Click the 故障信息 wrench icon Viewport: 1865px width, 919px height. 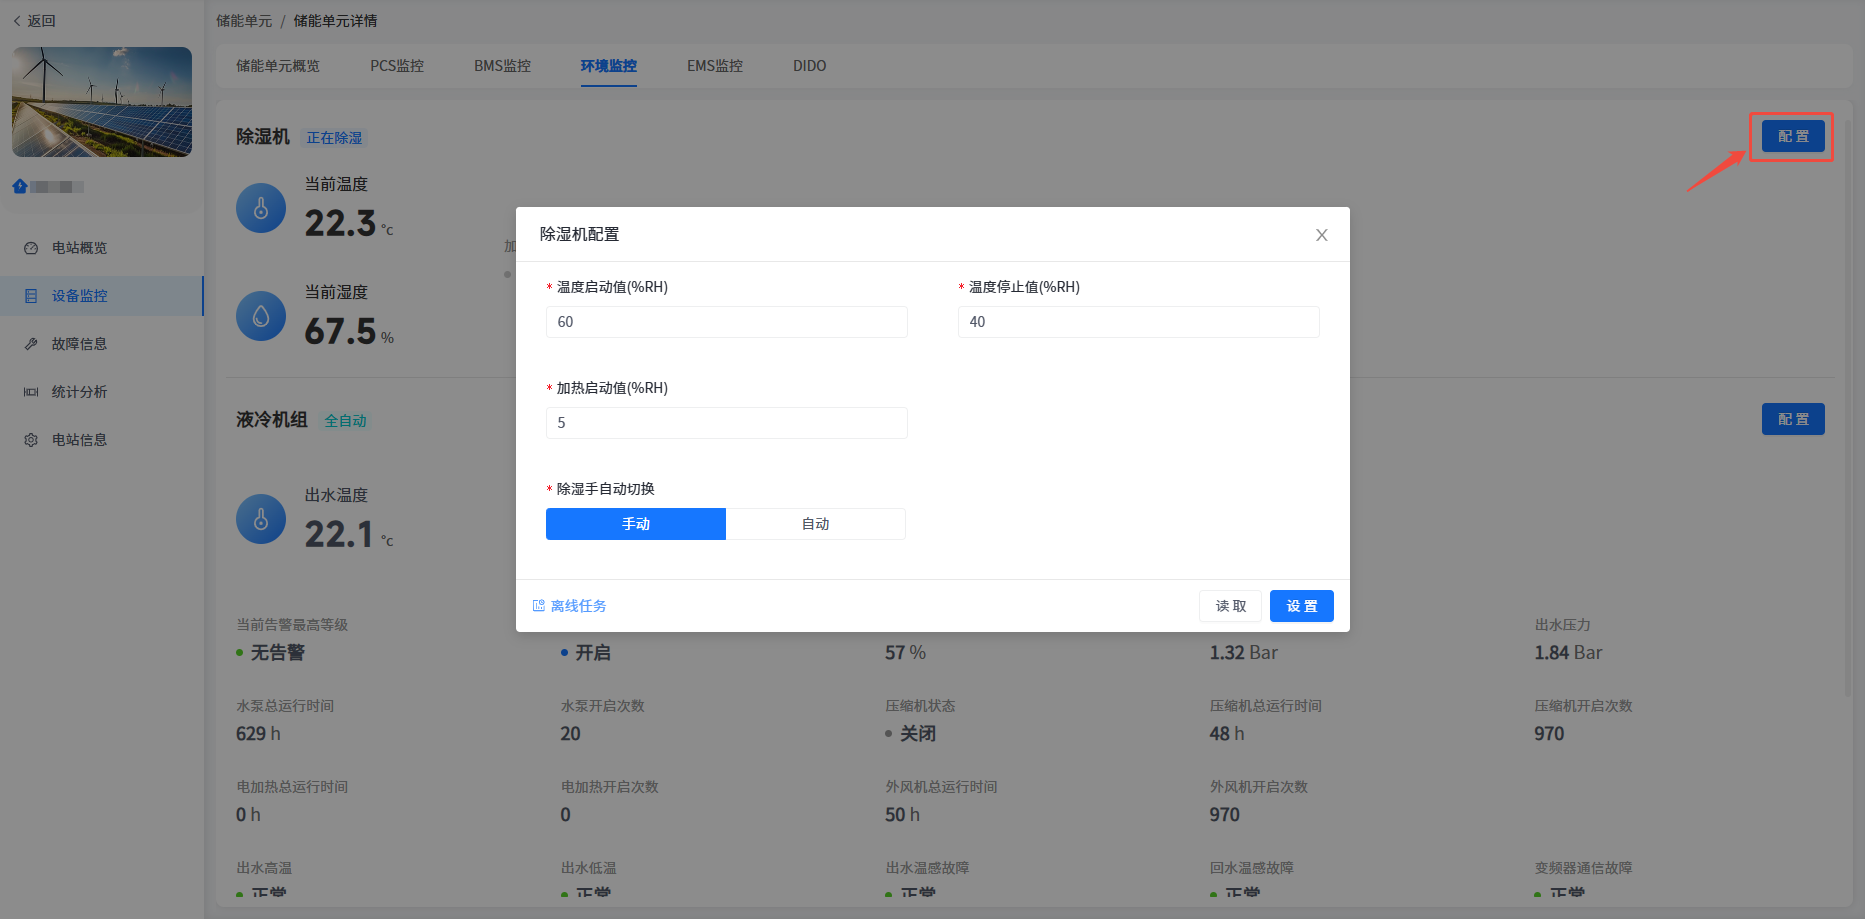[x=31, y=344]
